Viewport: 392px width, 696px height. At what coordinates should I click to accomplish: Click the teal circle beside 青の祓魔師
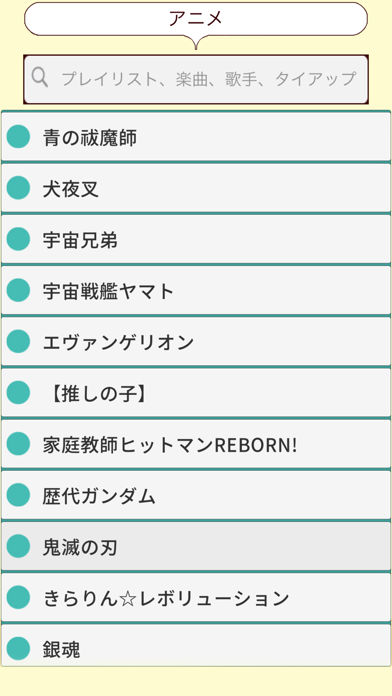18,136
